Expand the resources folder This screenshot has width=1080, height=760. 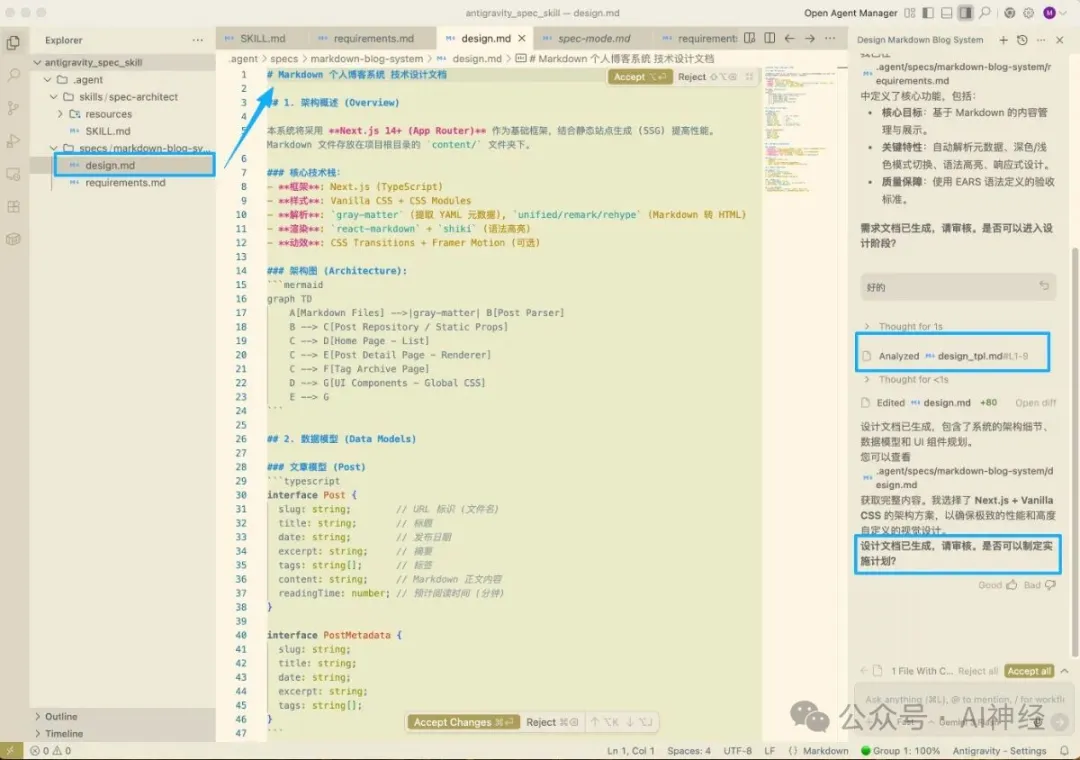(108, 114)
